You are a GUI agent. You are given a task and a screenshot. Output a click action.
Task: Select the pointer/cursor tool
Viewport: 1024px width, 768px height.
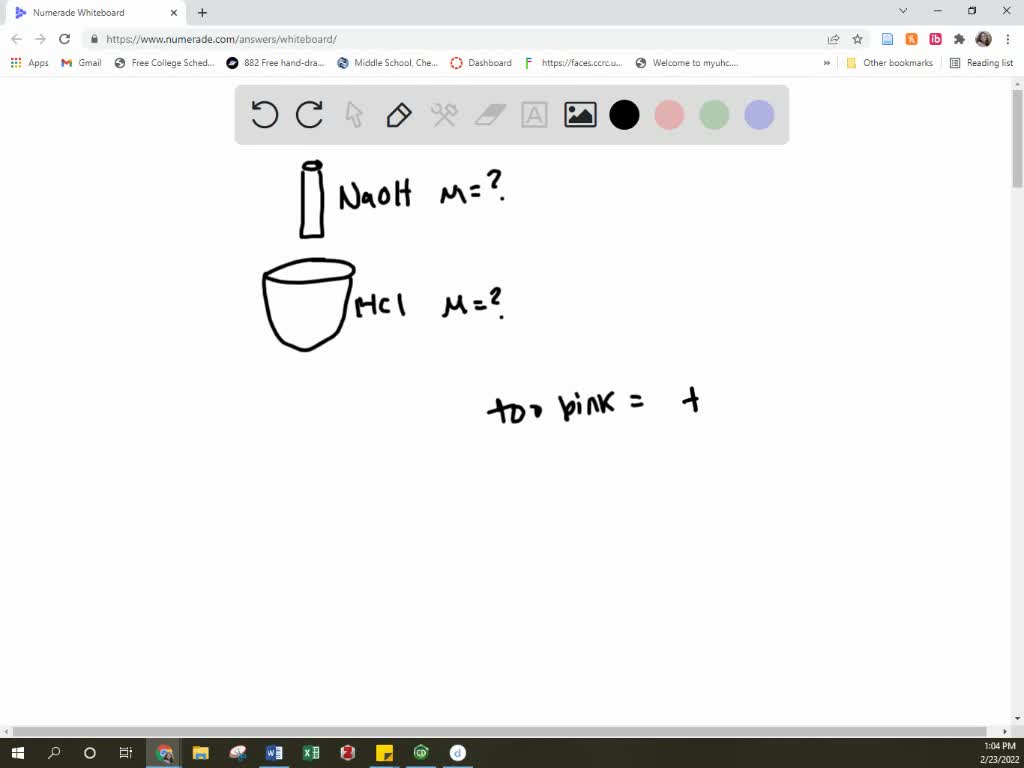point(353,114)
